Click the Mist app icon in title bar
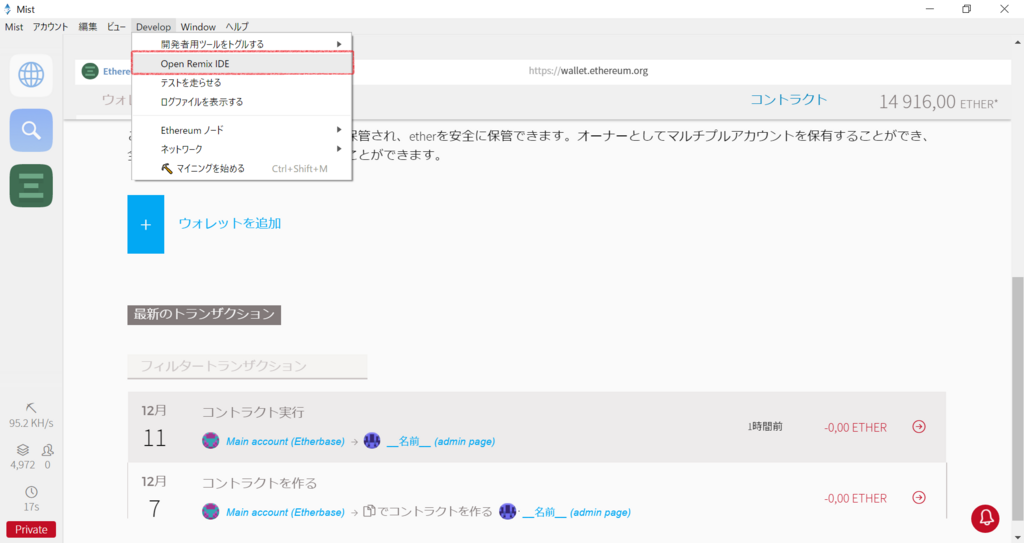1024x543 pixels. [x=8, y=9]
